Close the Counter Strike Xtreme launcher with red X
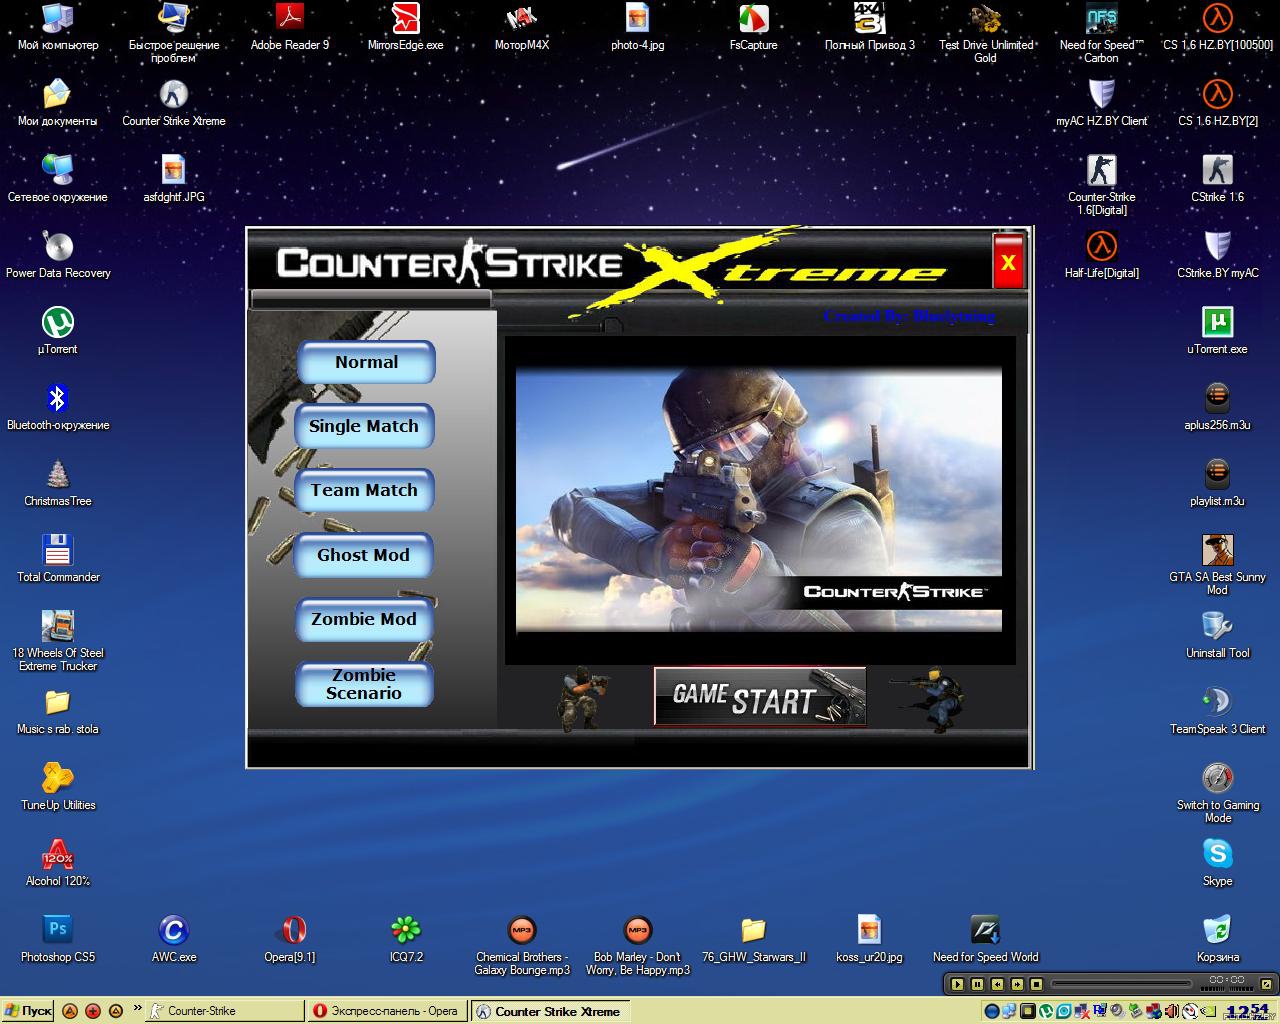This screenshot has height=1024, width=1280. tap(1008, 262)
